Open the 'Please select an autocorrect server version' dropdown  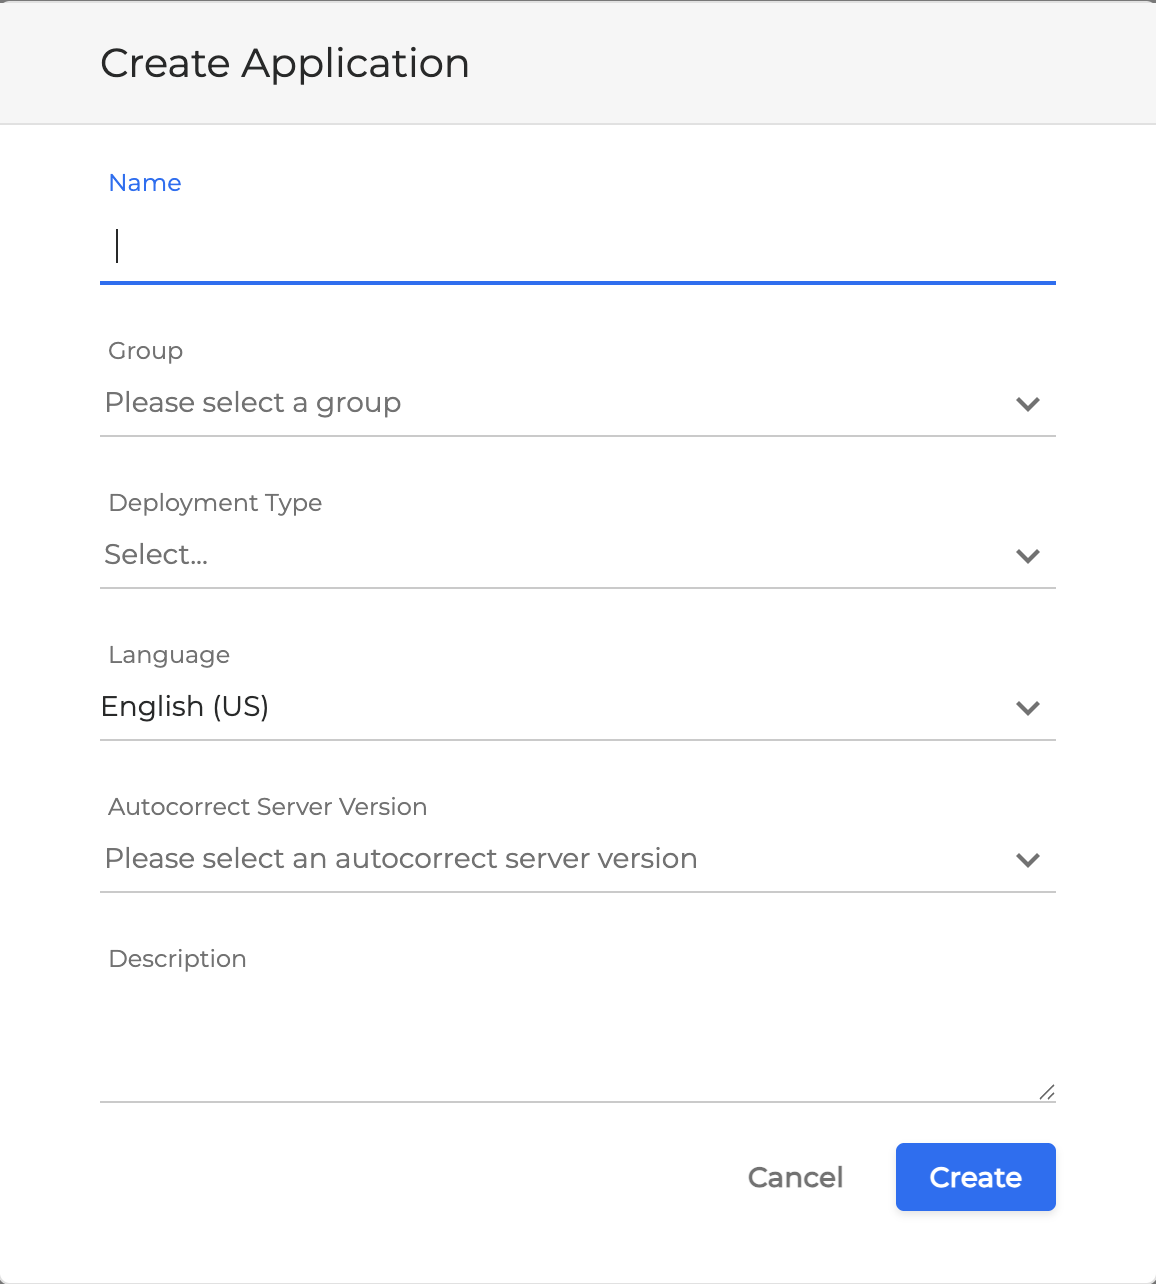[560, 859]
